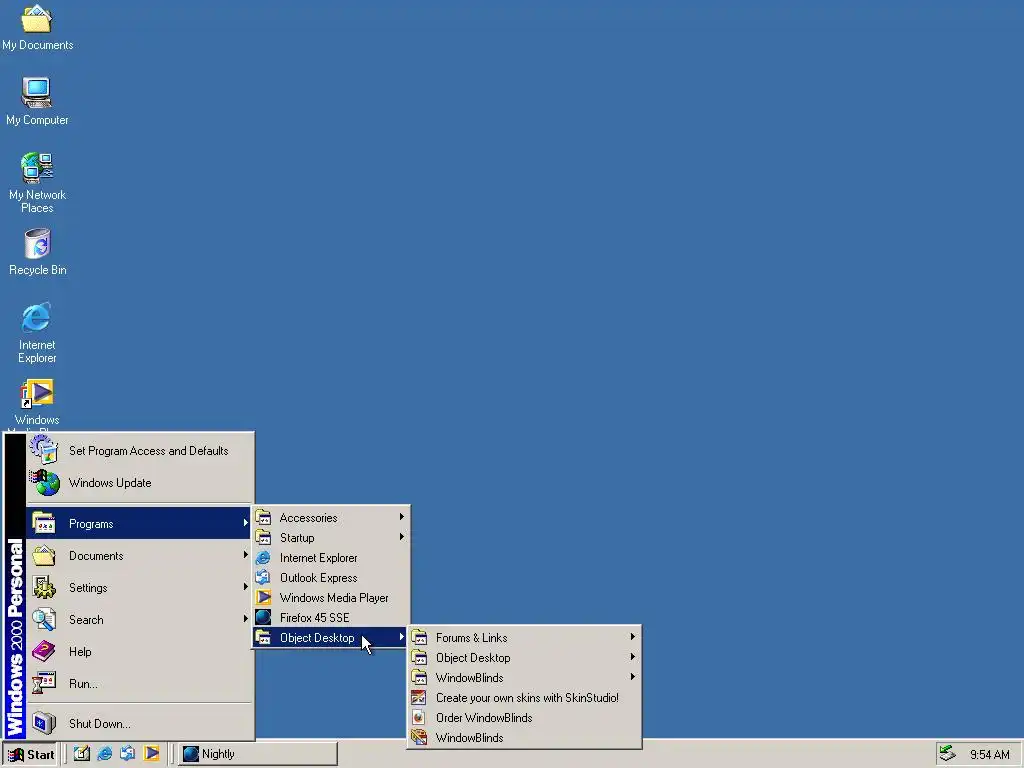Expand the Documents submenu arrow

246,554
